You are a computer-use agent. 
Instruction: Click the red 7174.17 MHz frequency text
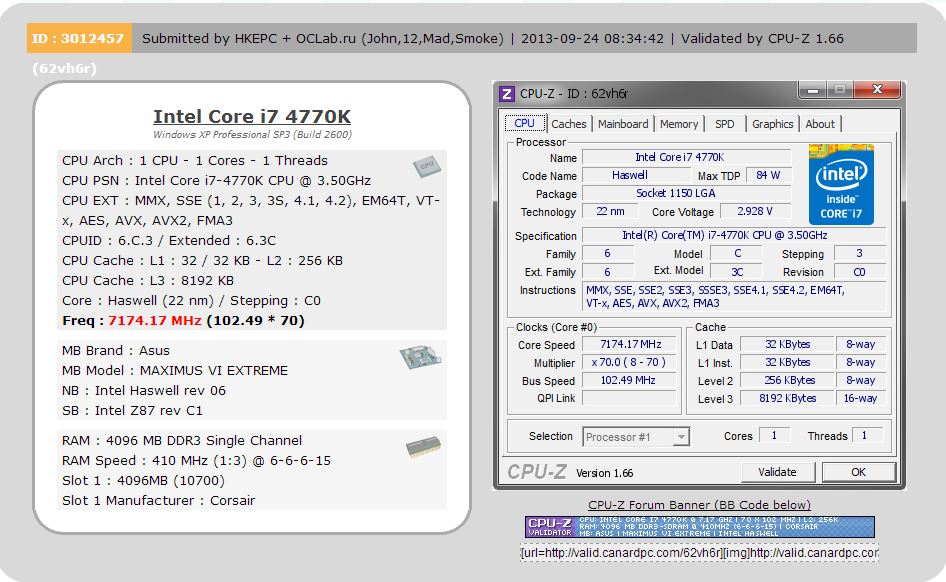(x=154, y=320)
